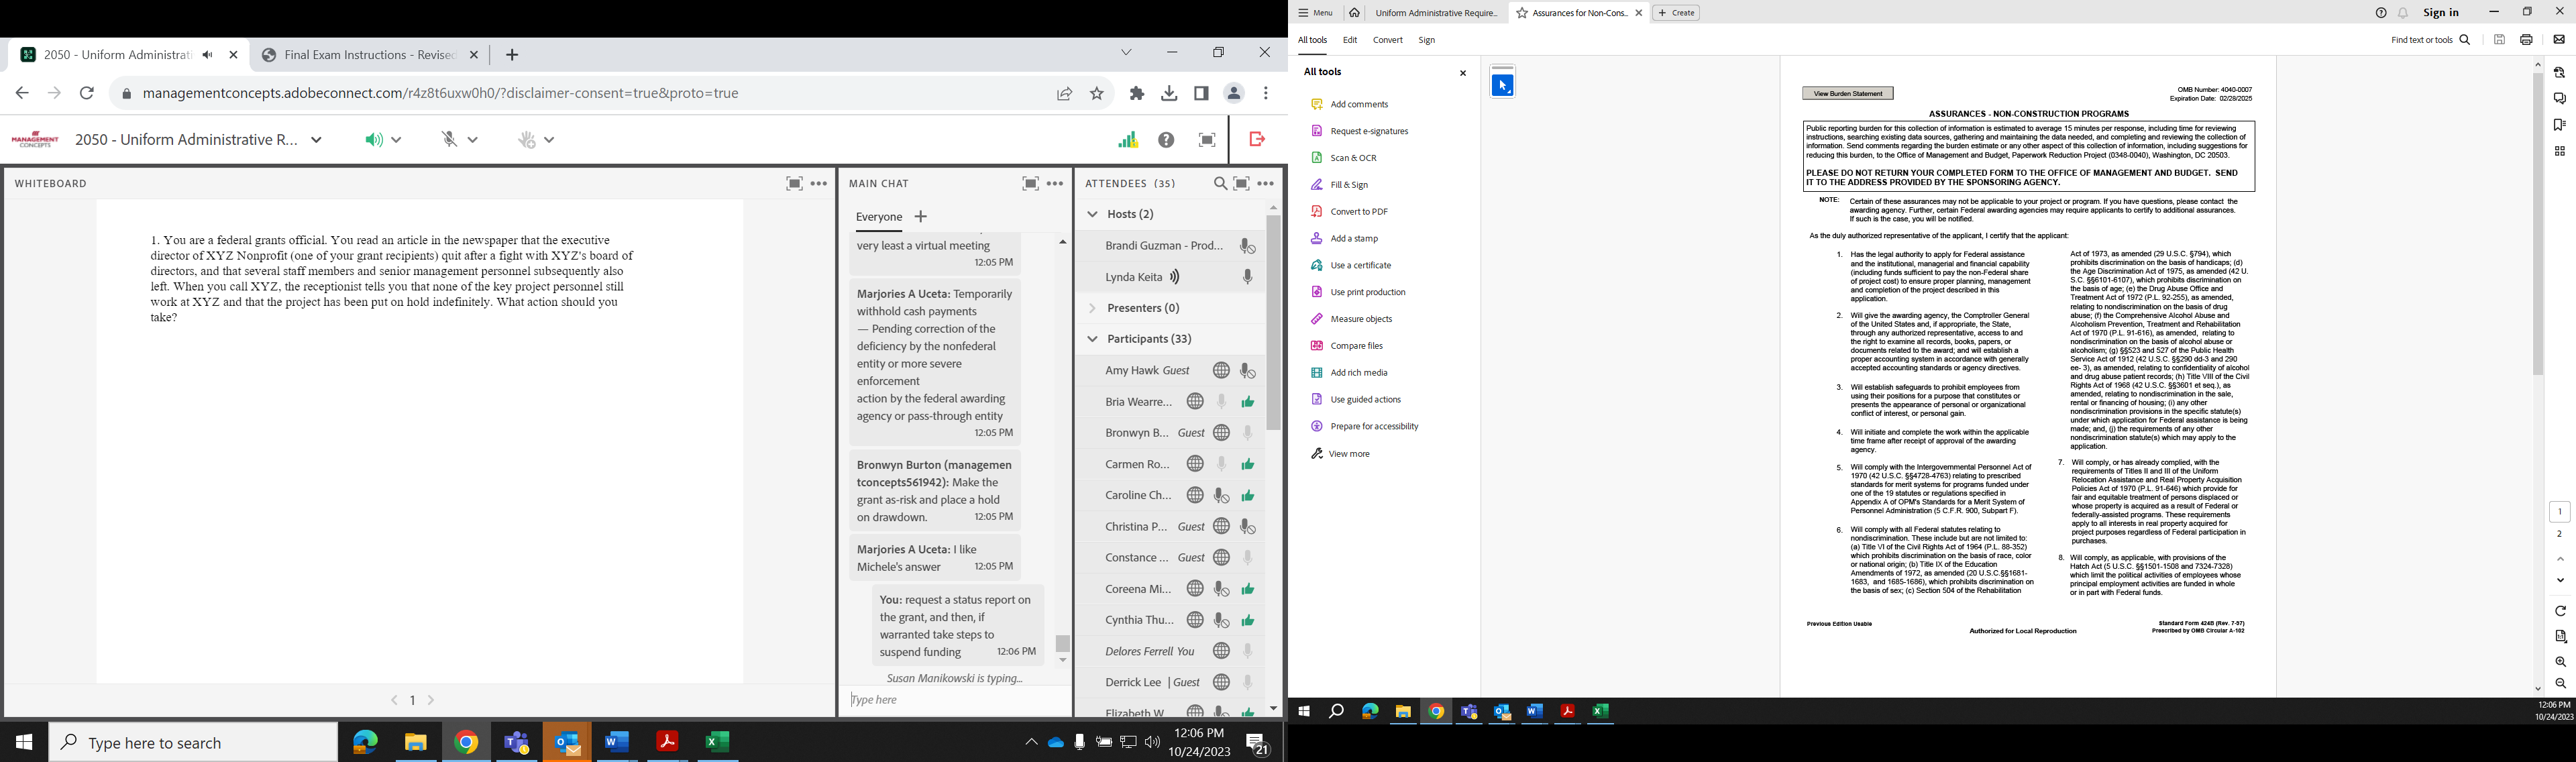The image size is (2576, 762).
Task: Open the Measure objects tool
Action: point(1360,319)
